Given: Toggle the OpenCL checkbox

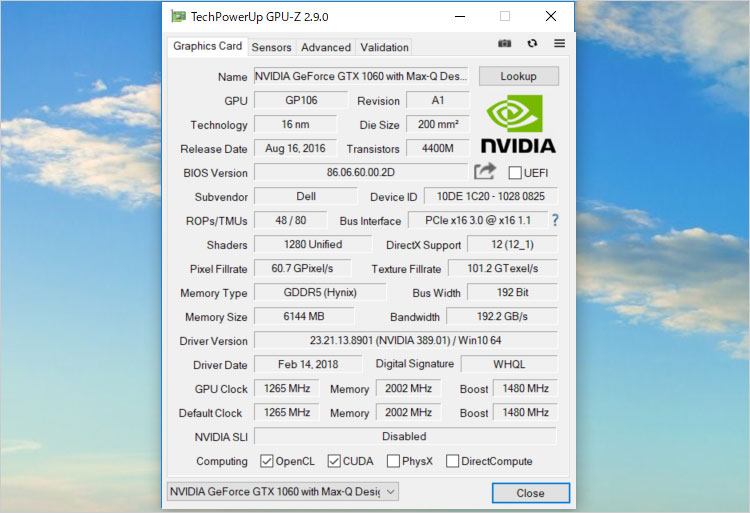Looking at the screenshot, I should click(x=266, y=461).
